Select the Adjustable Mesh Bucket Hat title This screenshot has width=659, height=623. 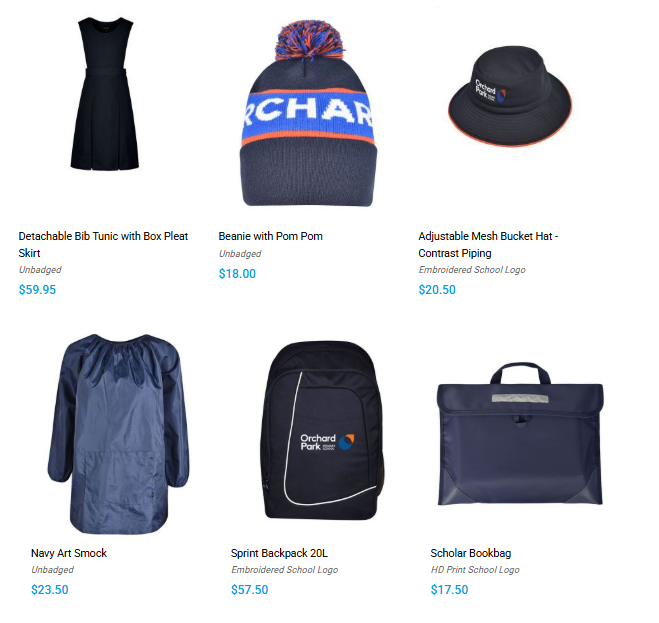[488, 244]
